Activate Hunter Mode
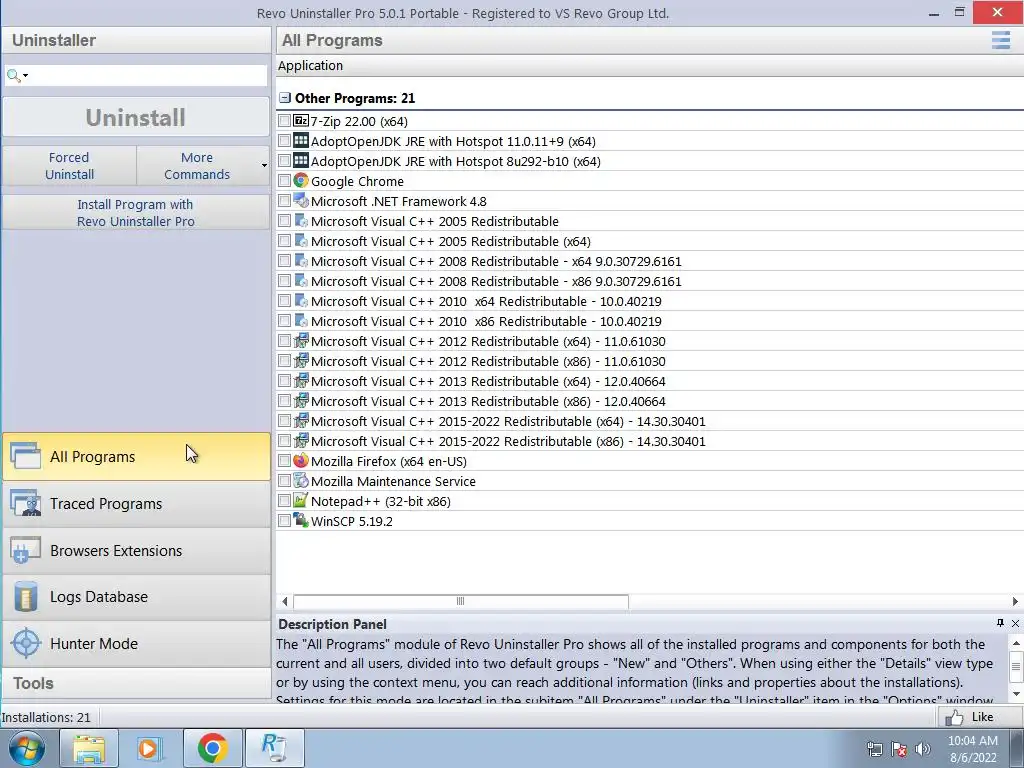The width and height of the screenshot is (1024, 768). 136,643
